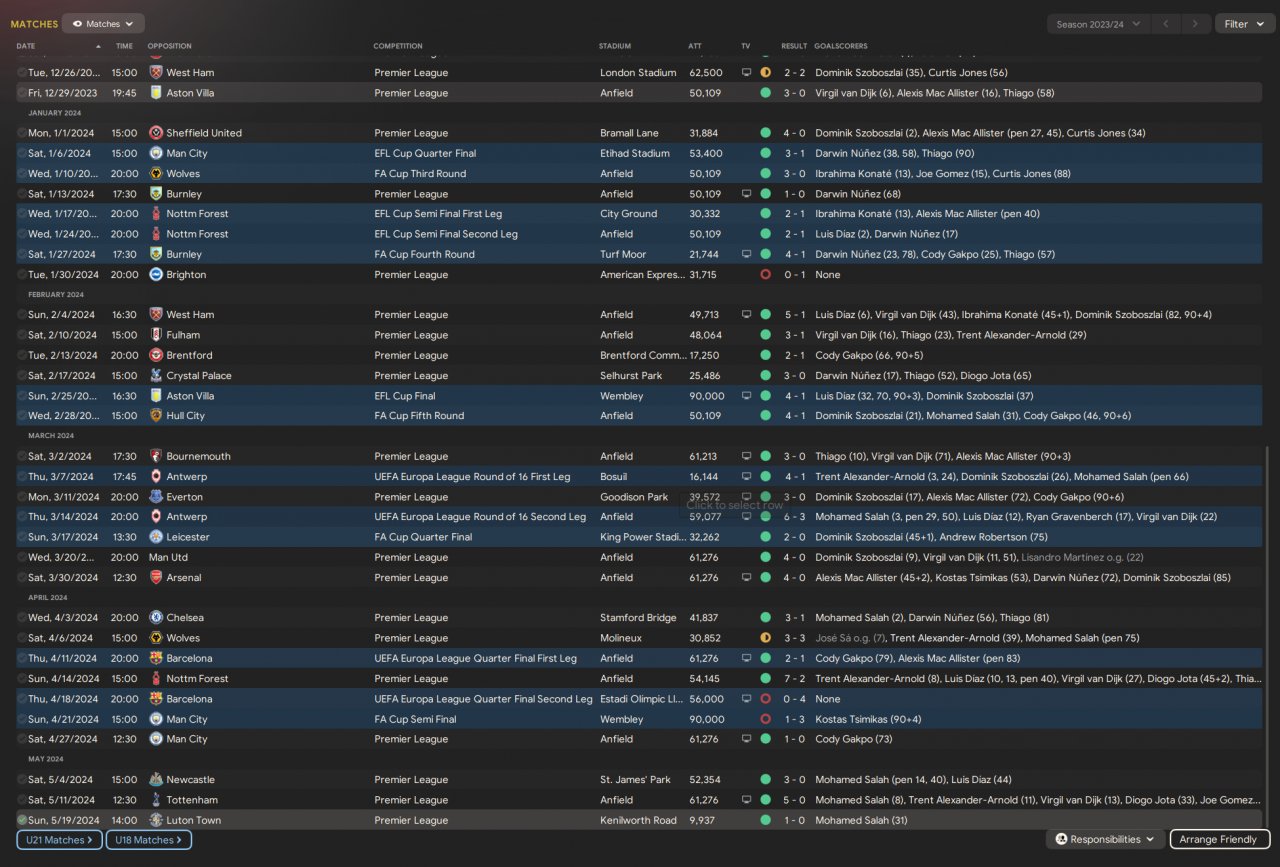Image resolution: width=1280 pixels, height=867 pixels.
Task: Click TV icon on the Tottenham row
Action: (746, 800)
